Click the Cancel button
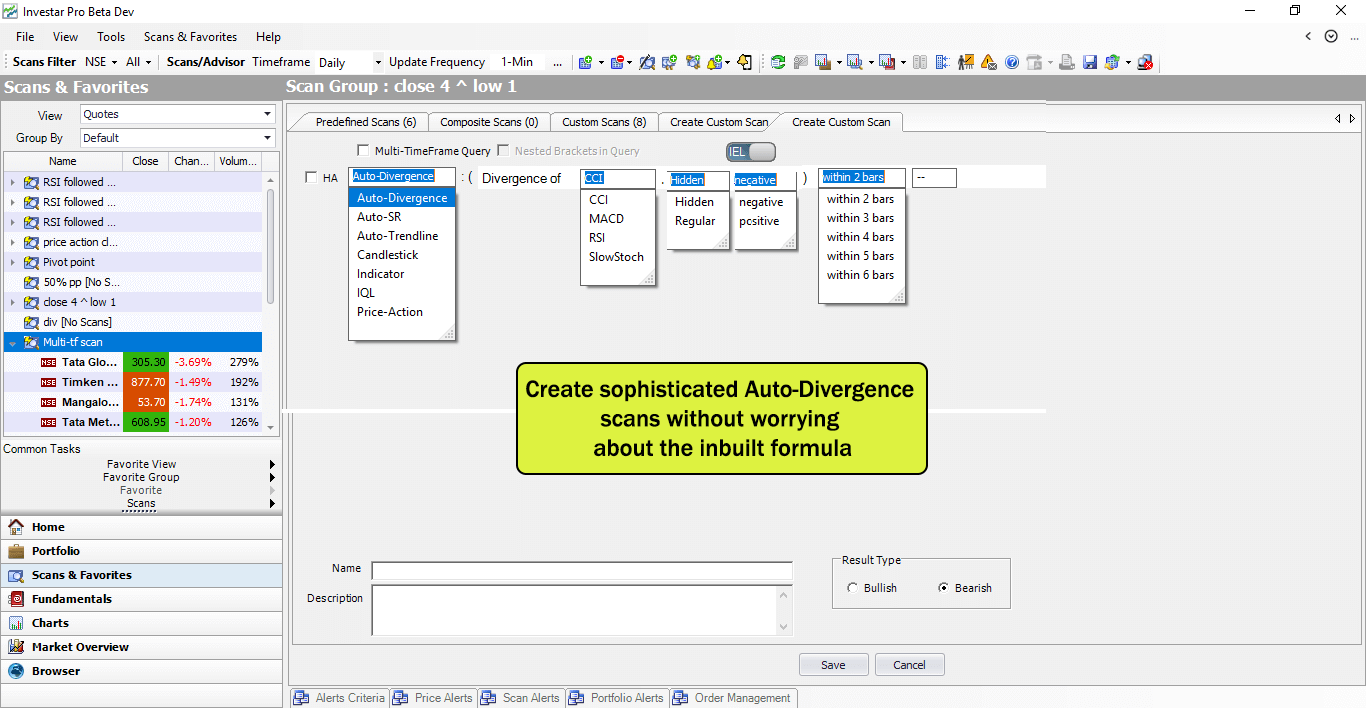This screenshot has width=1366, height=708. pos(909,665)
